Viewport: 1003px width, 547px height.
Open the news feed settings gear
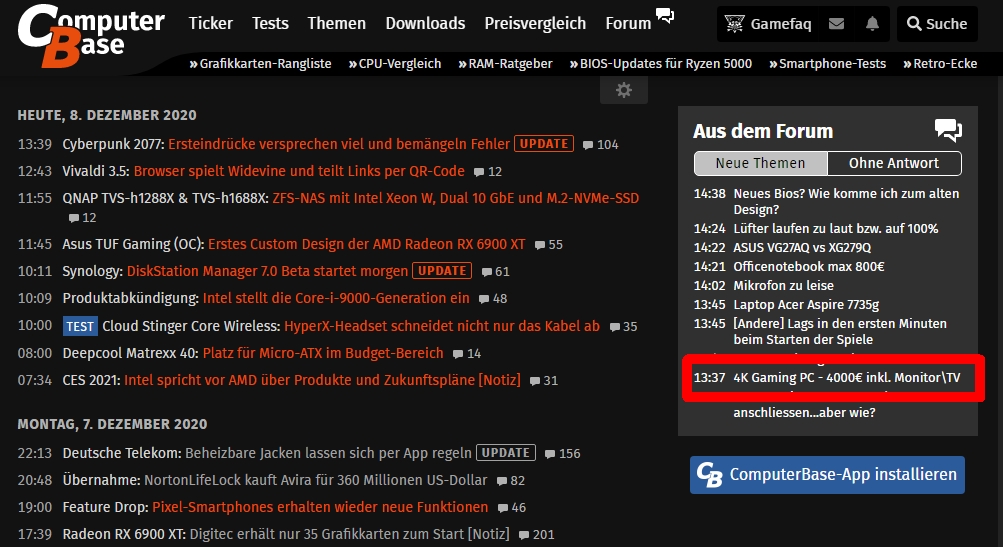(x=624, y=90)
